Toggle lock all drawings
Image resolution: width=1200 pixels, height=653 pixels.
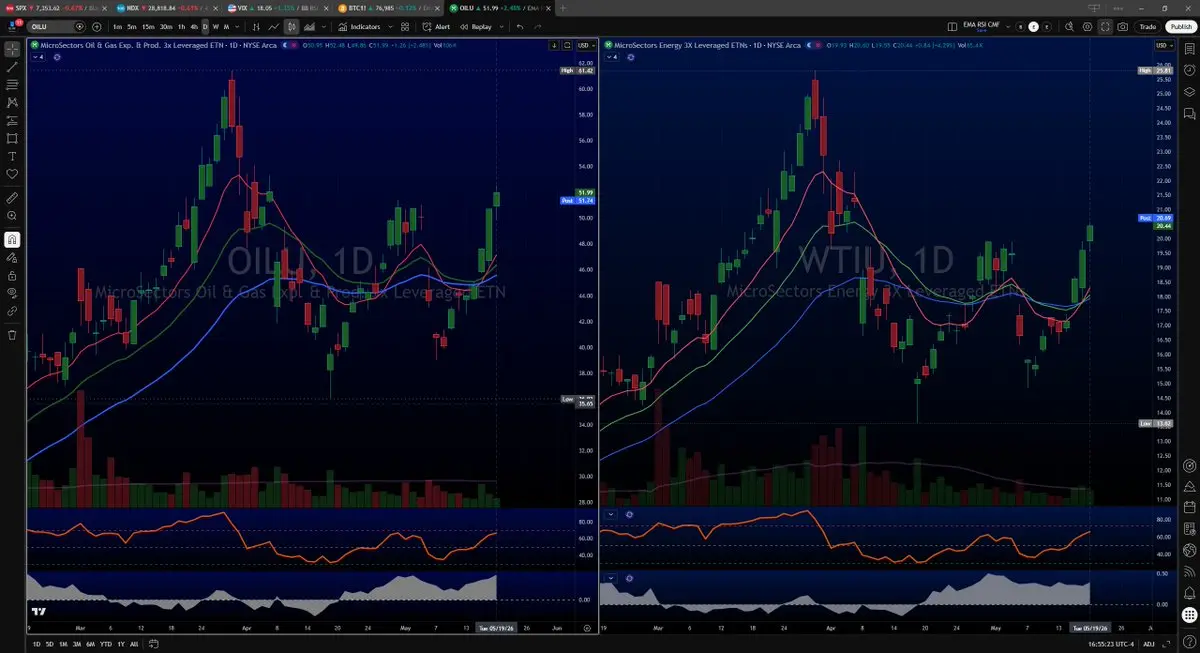tap(12, 275)
